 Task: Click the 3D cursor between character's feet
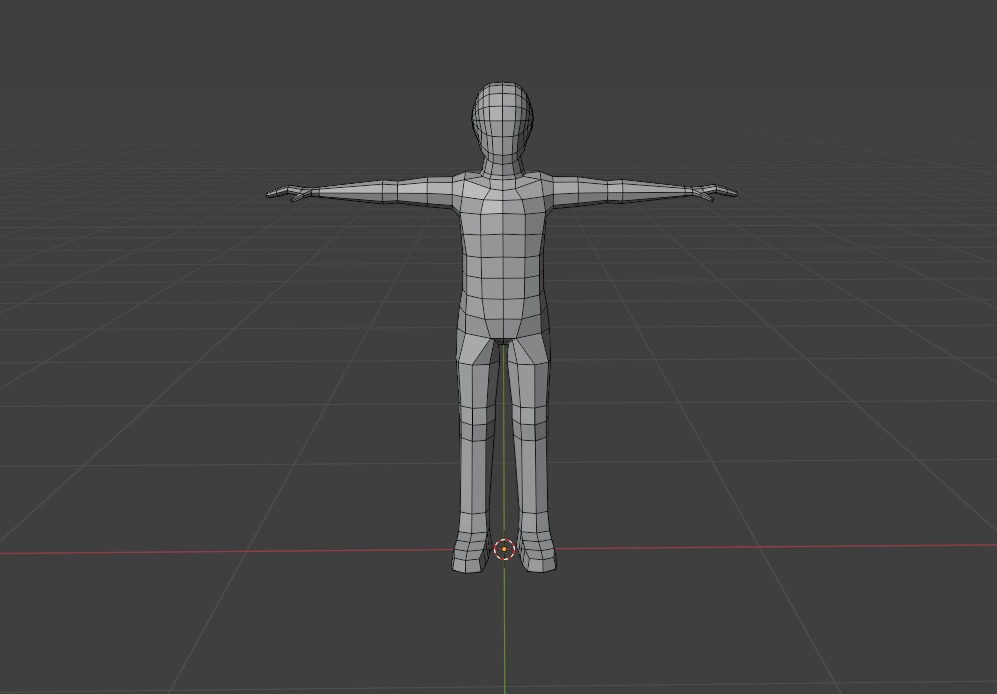tap(504, 549)
